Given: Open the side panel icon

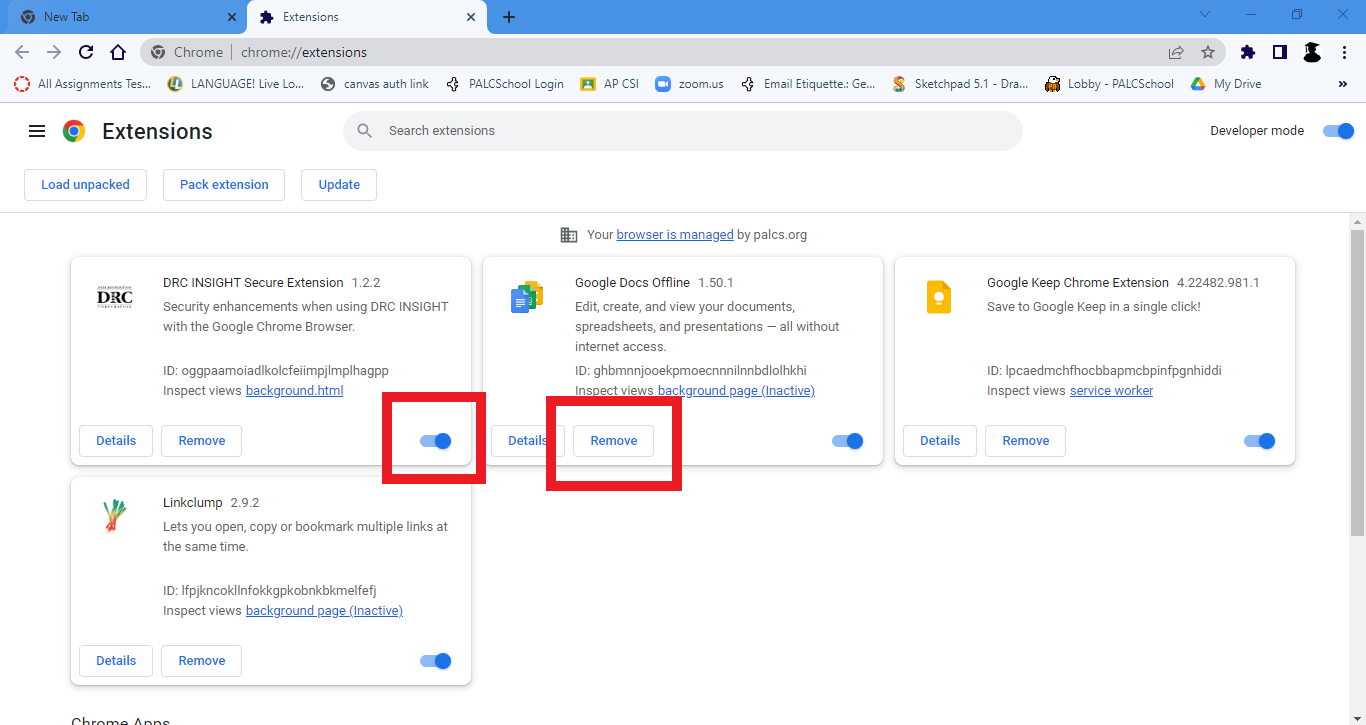Looking at the screenshot, I should pos(1279,52).
